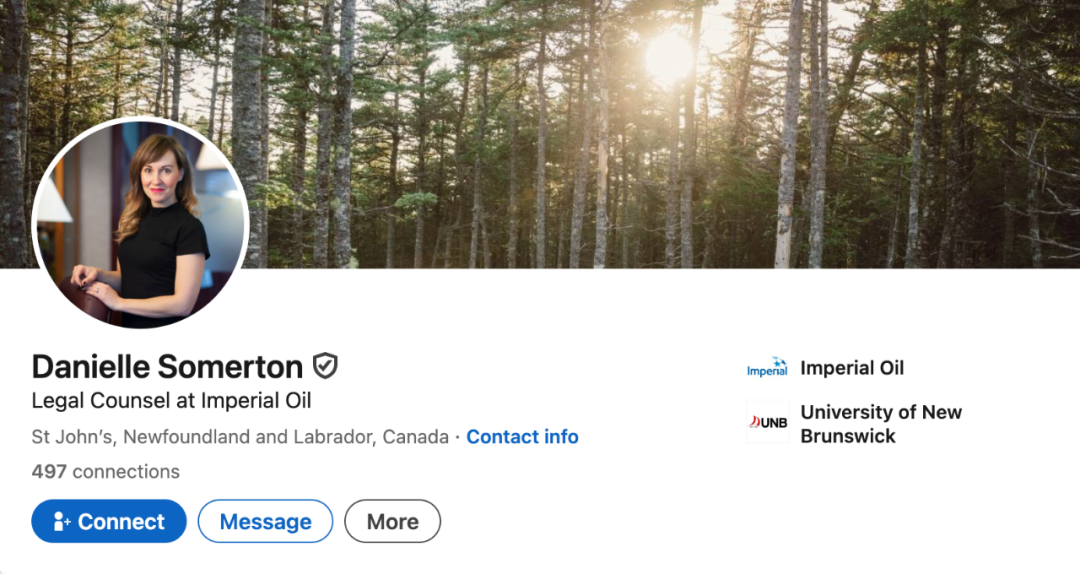Click the bright sun in the cover photo

pos(669,57)
